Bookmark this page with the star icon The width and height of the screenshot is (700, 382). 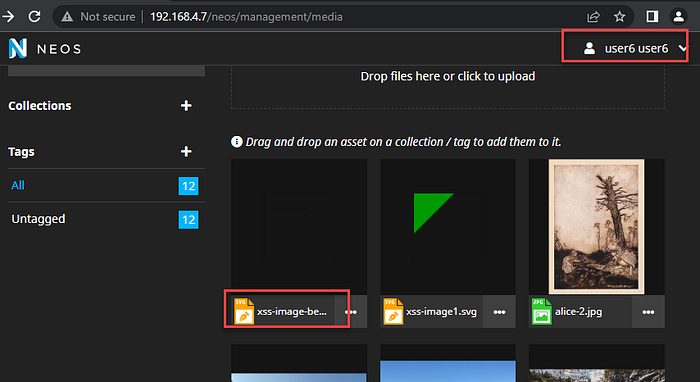[x=620, y=17]
